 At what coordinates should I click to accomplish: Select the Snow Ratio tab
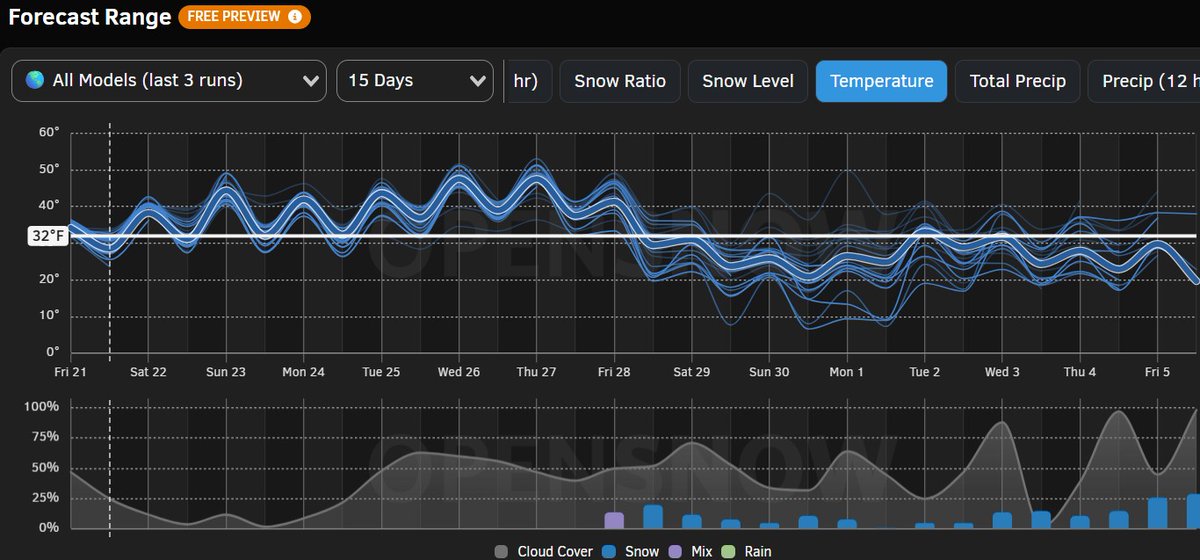pyautogui.click(x=620, y=81)
